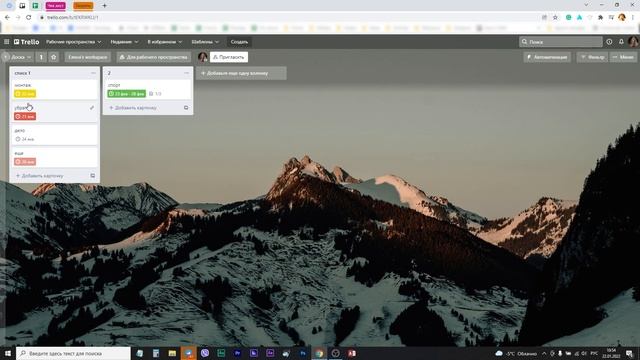Add a card to список 1
This screenshot has width=640, height=360.
point(40,176)
